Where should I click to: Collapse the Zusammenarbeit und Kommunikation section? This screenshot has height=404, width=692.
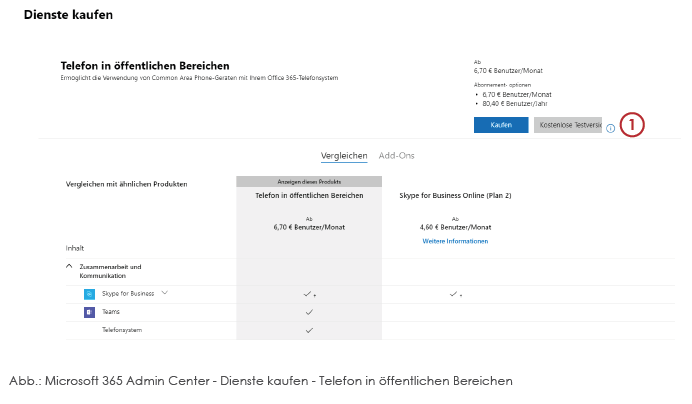point(69,266)
